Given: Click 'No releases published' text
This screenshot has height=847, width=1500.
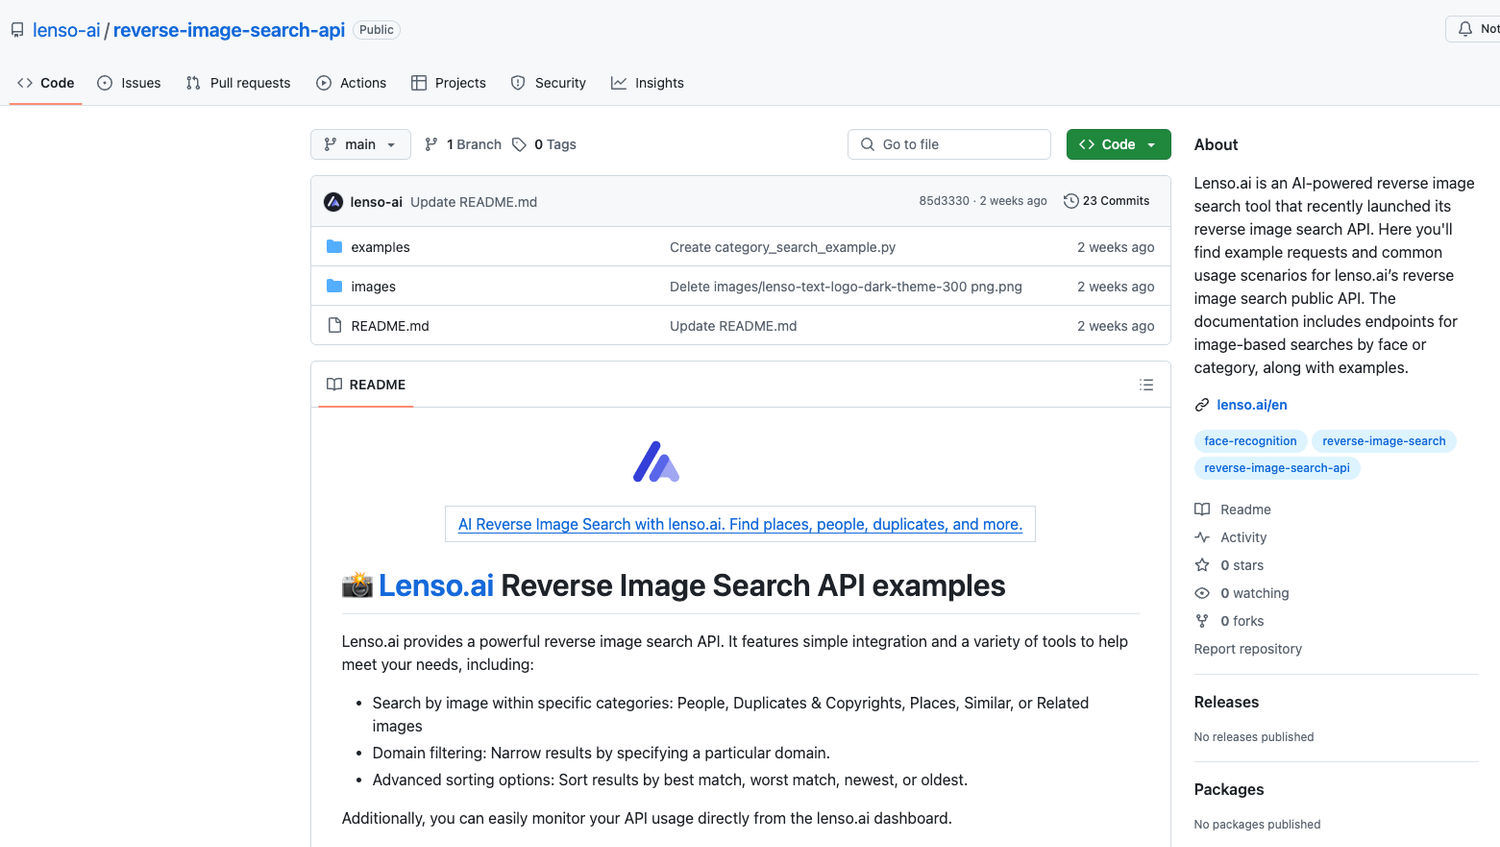Looking at the screenshot, I should coord(1254,737).
